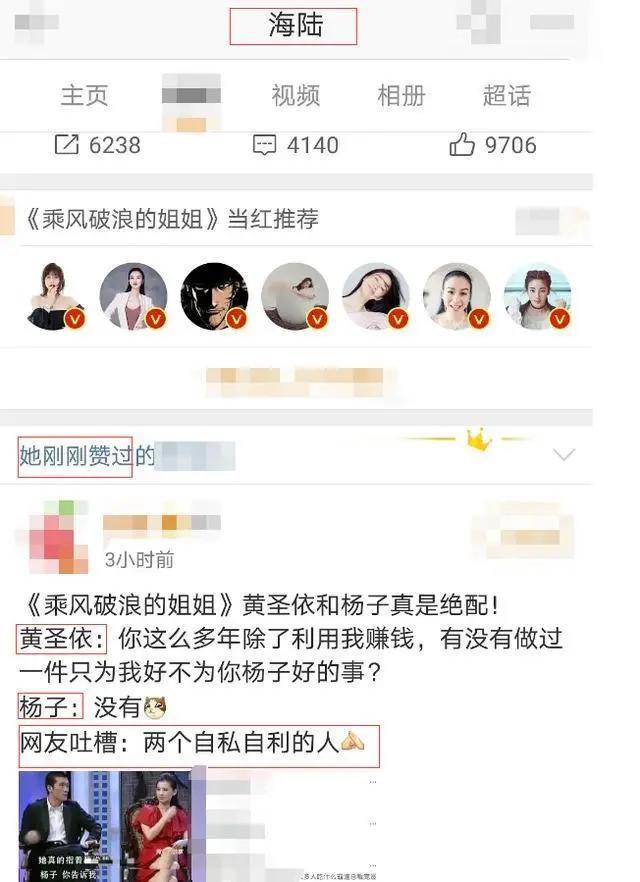Image resolution: width=640 pixels, height=882 pixels.
Task: Open the sixth avatar of the smiling woman
Action: (x=457, y=296)
